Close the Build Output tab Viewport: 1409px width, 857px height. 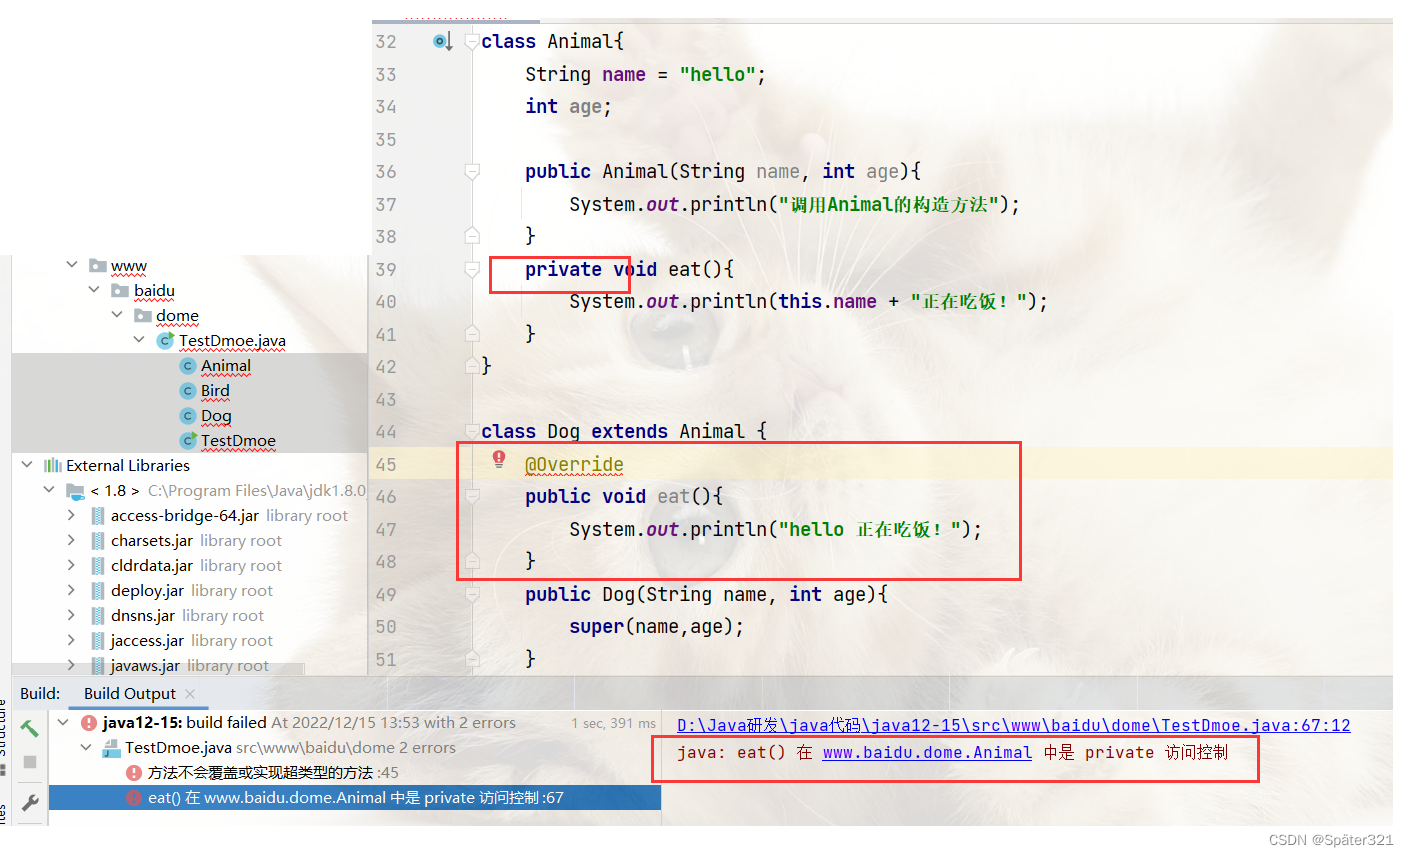(190, 694)
